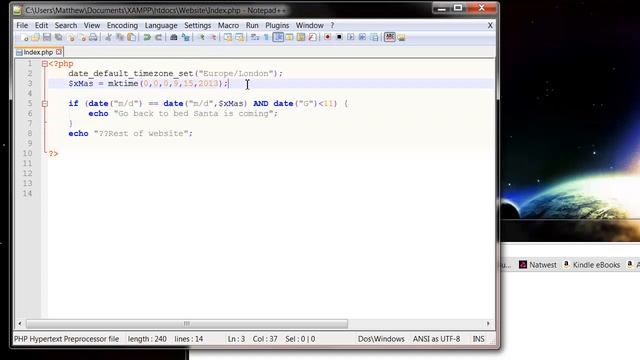Select the Index.php document tab
Screen dimensions: 640x360
point(38,52)
